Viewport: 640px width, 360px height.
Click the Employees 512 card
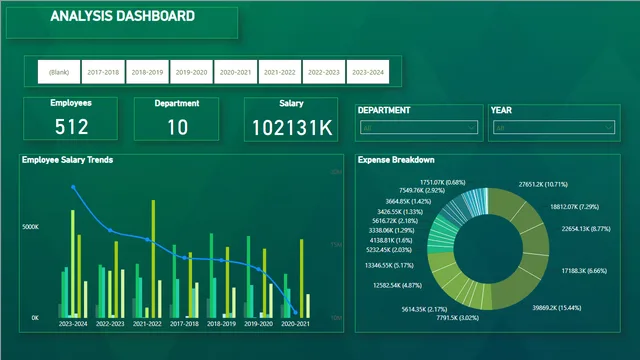(x=71, y=118)
